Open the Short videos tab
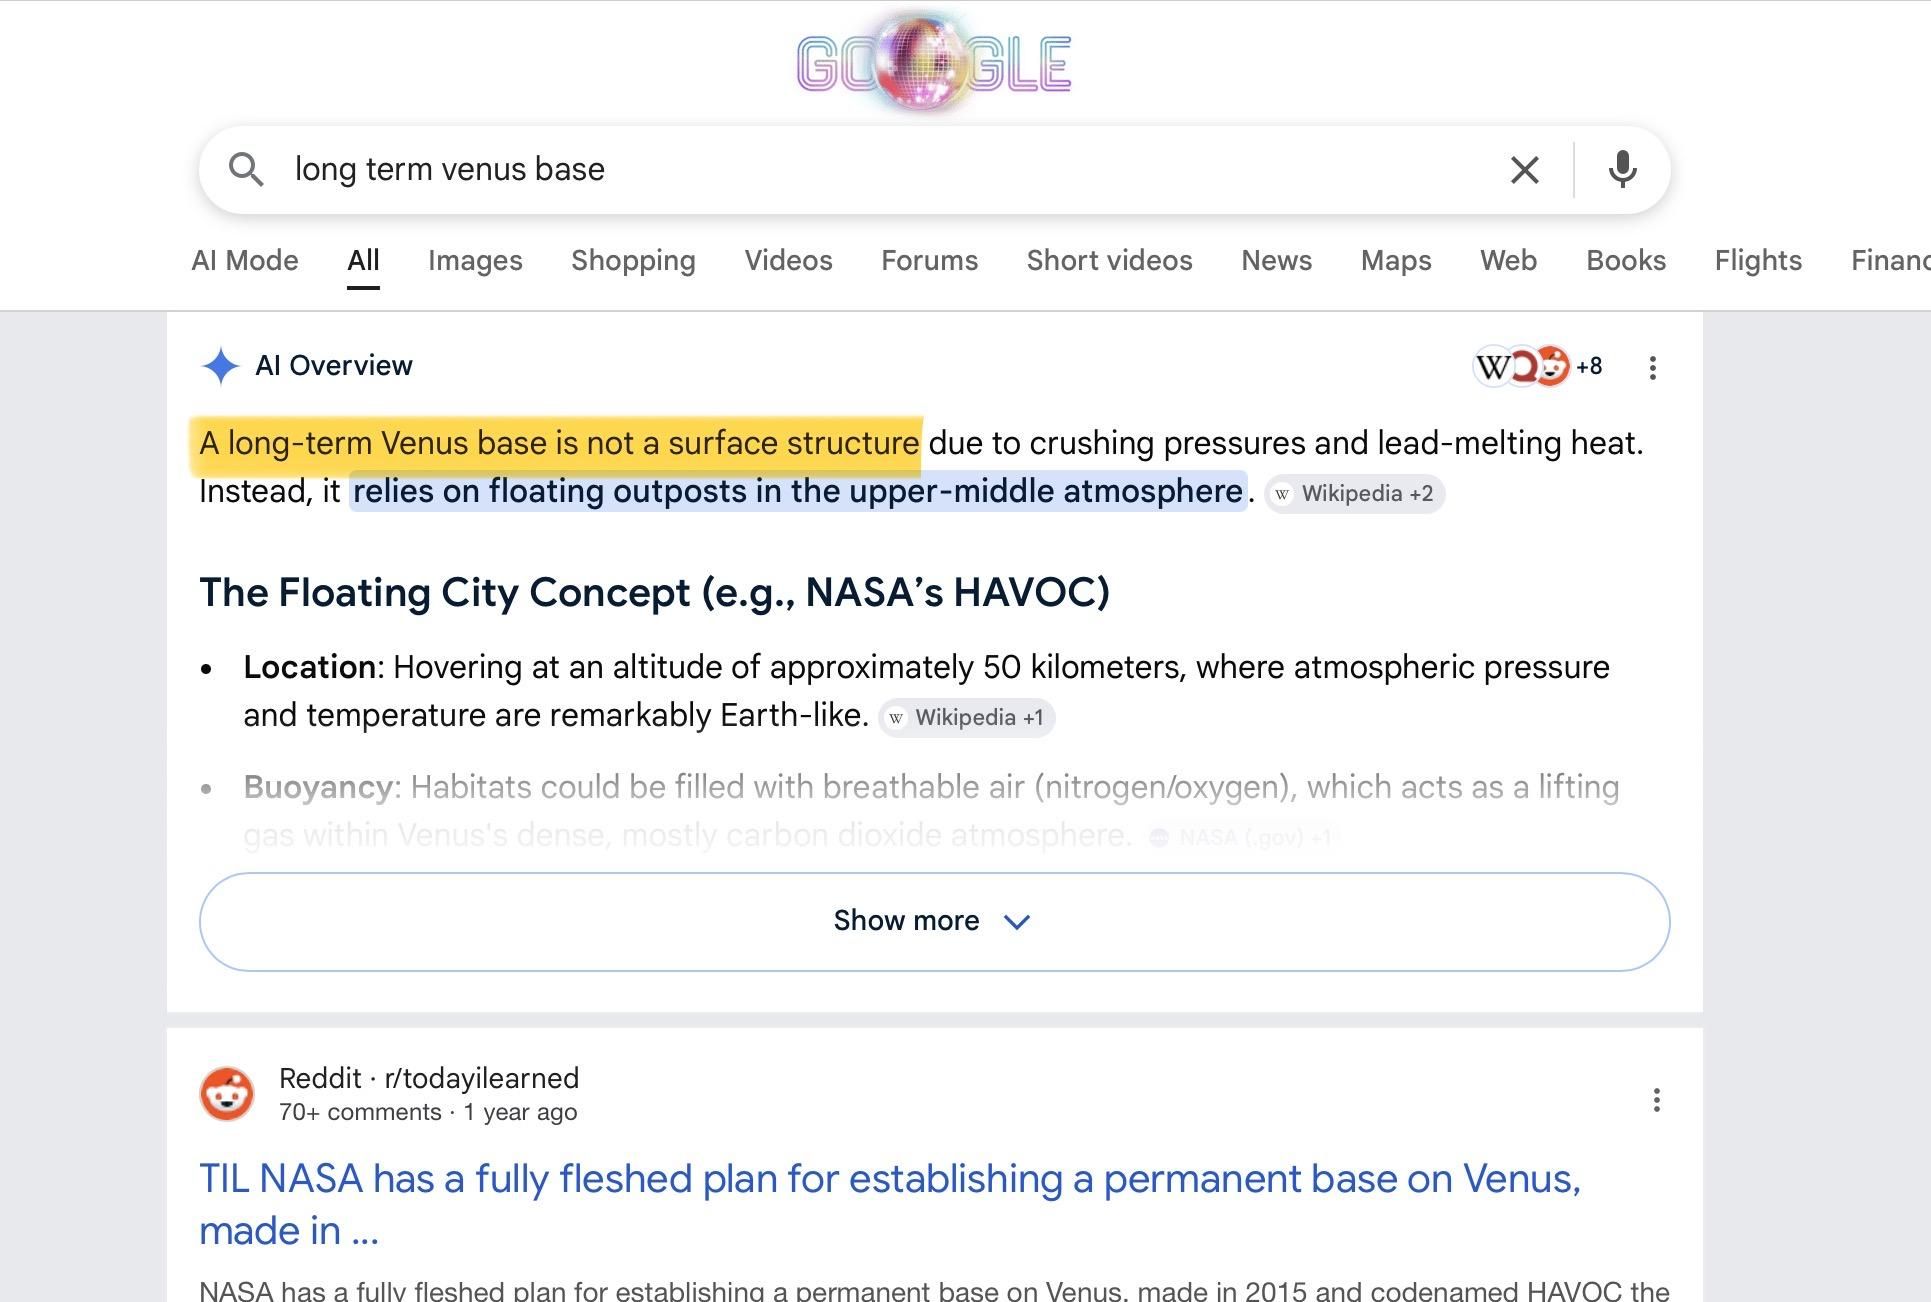The height and width of the screenshot is (1302, 1931). pos(1109,260)
